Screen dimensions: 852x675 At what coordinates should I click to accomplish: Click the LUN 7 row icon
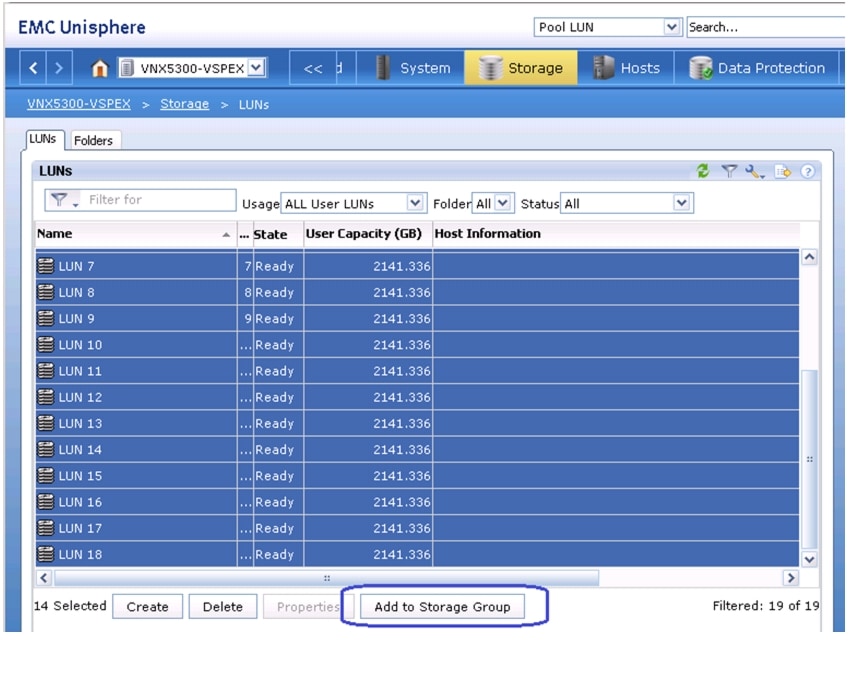[46, 266]
